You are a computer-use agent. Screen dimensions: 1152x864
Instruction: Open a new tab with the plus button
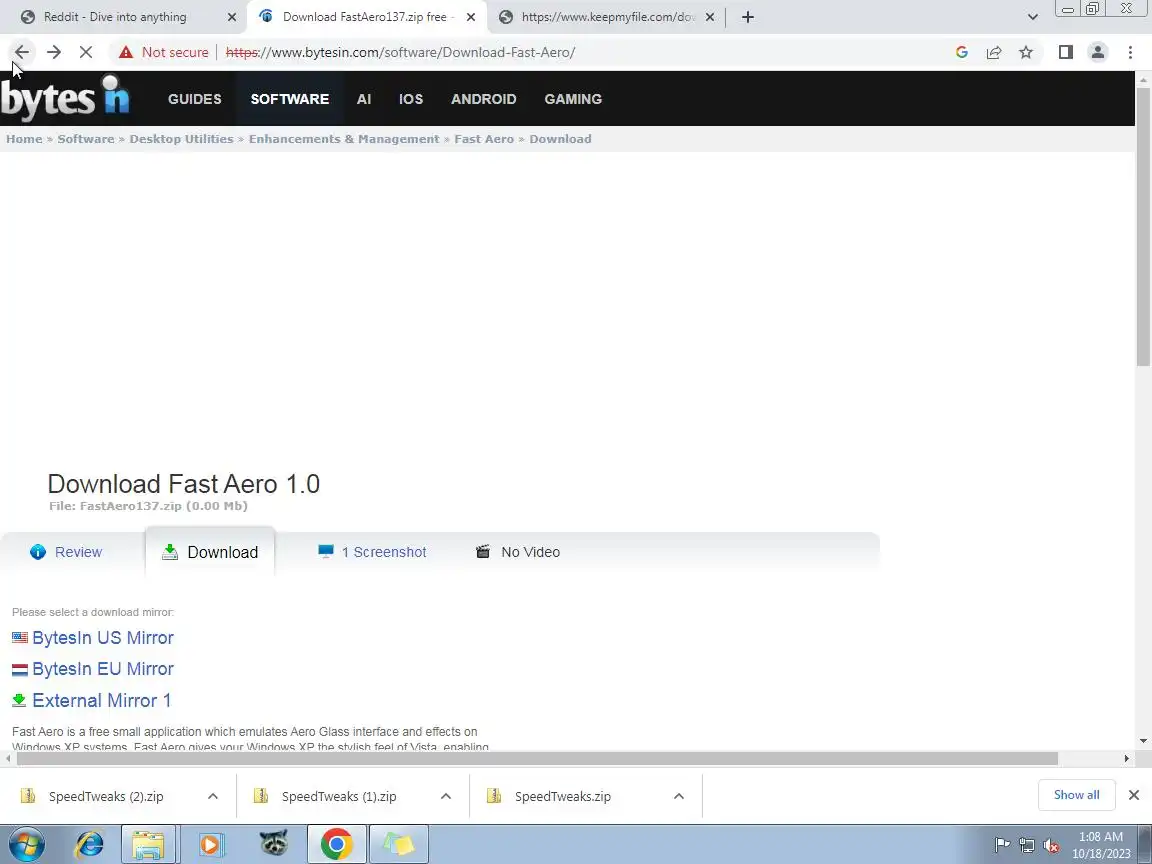click(747, 17)
